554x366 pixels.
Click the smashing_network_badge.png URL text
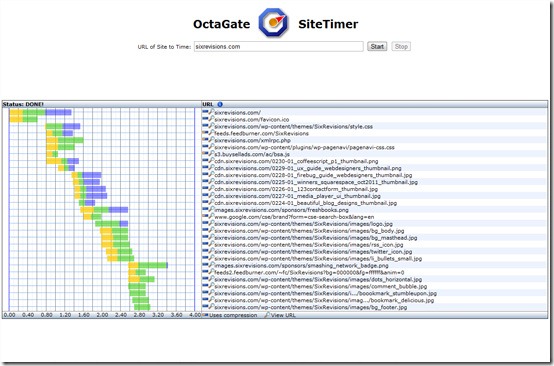[301, 266]
